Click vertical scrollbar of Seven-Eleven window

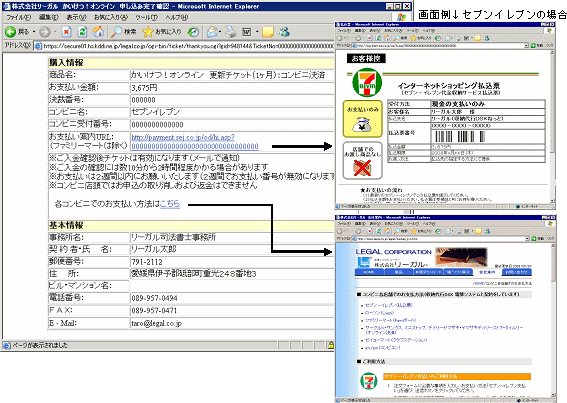click(x=552, y=127)
